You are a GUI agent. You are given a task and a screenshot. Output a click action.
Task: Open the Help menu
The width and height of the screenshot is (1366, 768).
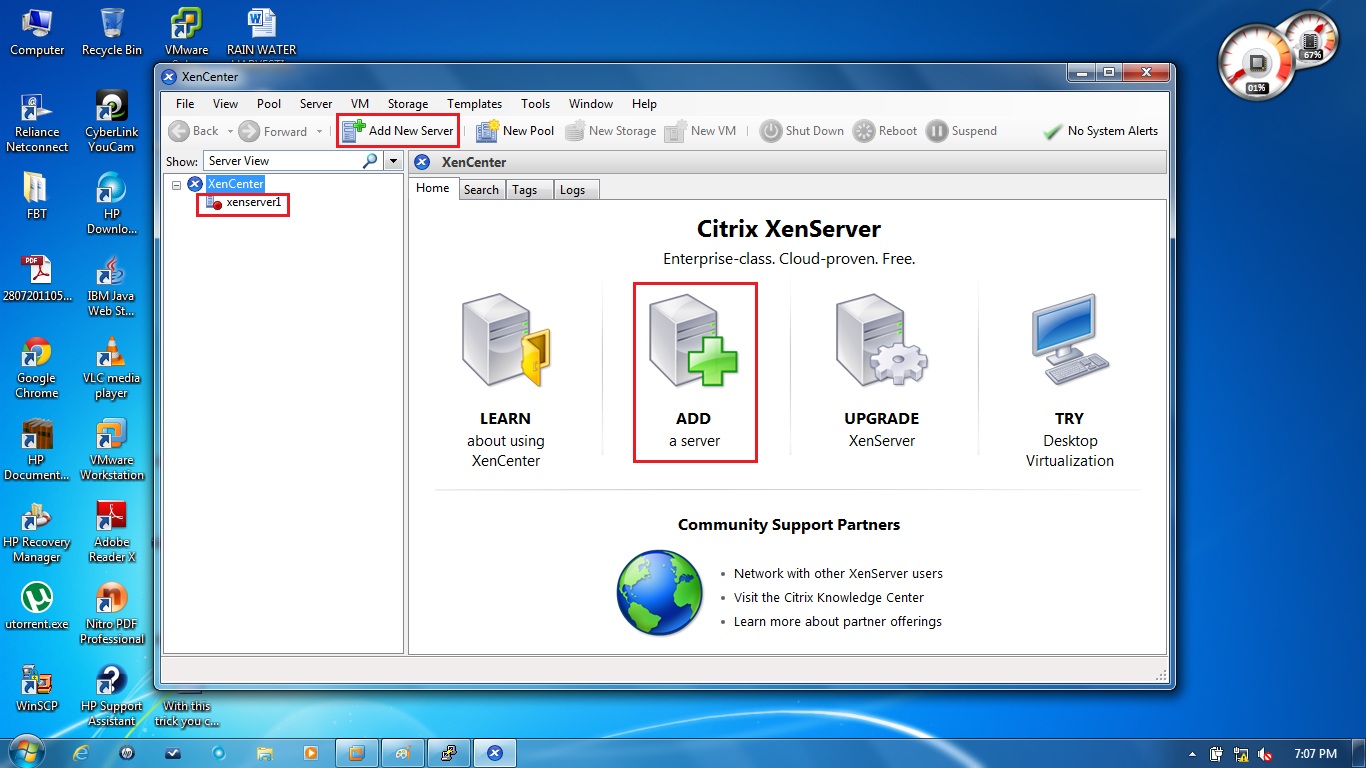coord(644,104)
